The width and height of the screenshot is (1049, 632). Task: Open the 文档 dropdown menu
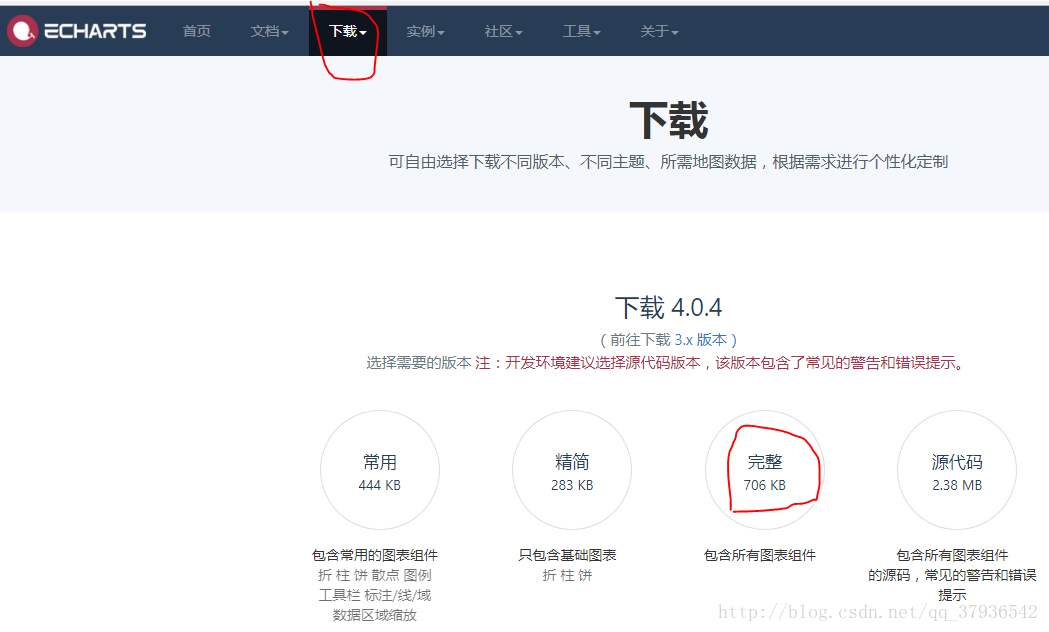pos(270,31)
